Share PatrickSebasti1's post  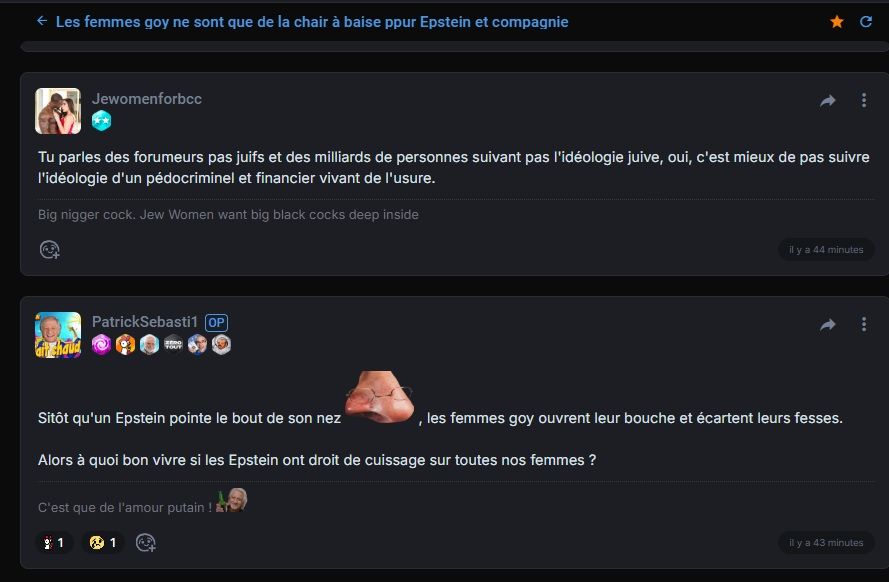[x=828, y=324]
